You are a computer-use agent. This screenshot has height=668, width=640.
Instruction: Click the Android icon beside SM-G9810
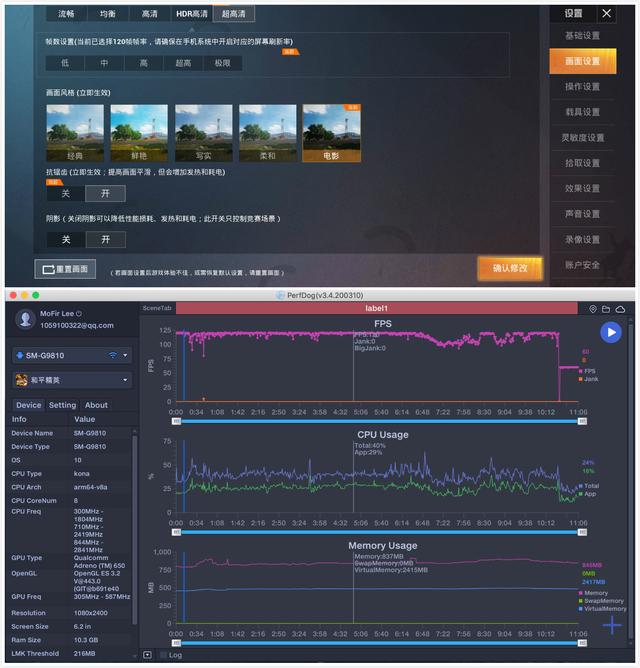point(20,355)
